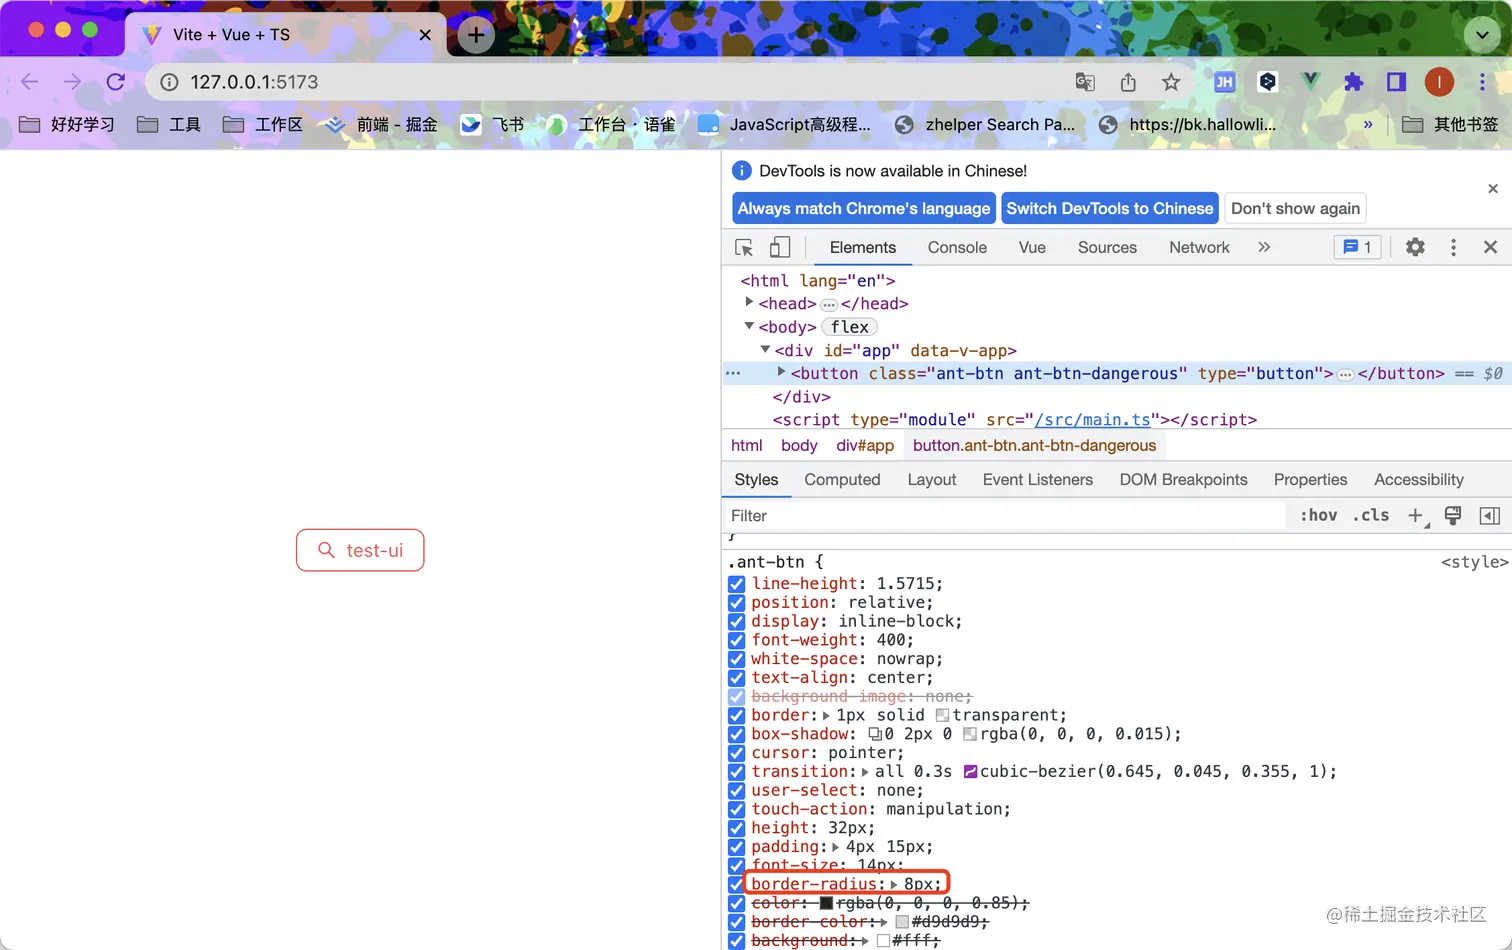Click Switch DevTools to Chinese button
The image size is (1512, 950).
tap(1110, 208)
